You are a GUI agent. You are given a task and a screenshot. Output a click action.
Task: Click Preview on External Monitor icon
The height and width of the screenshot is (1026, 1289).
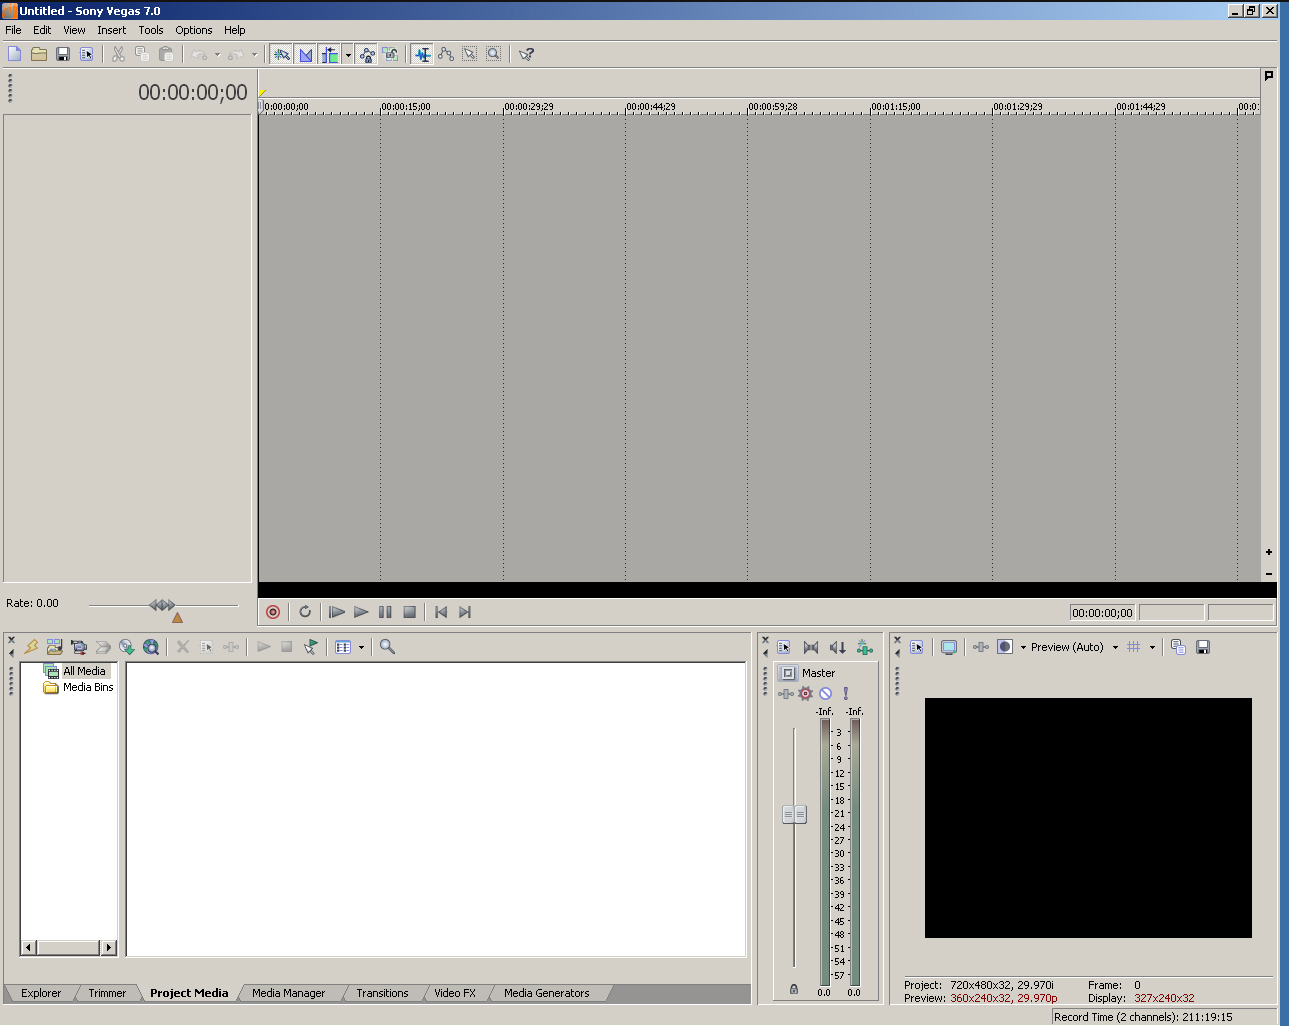(949, 647)
